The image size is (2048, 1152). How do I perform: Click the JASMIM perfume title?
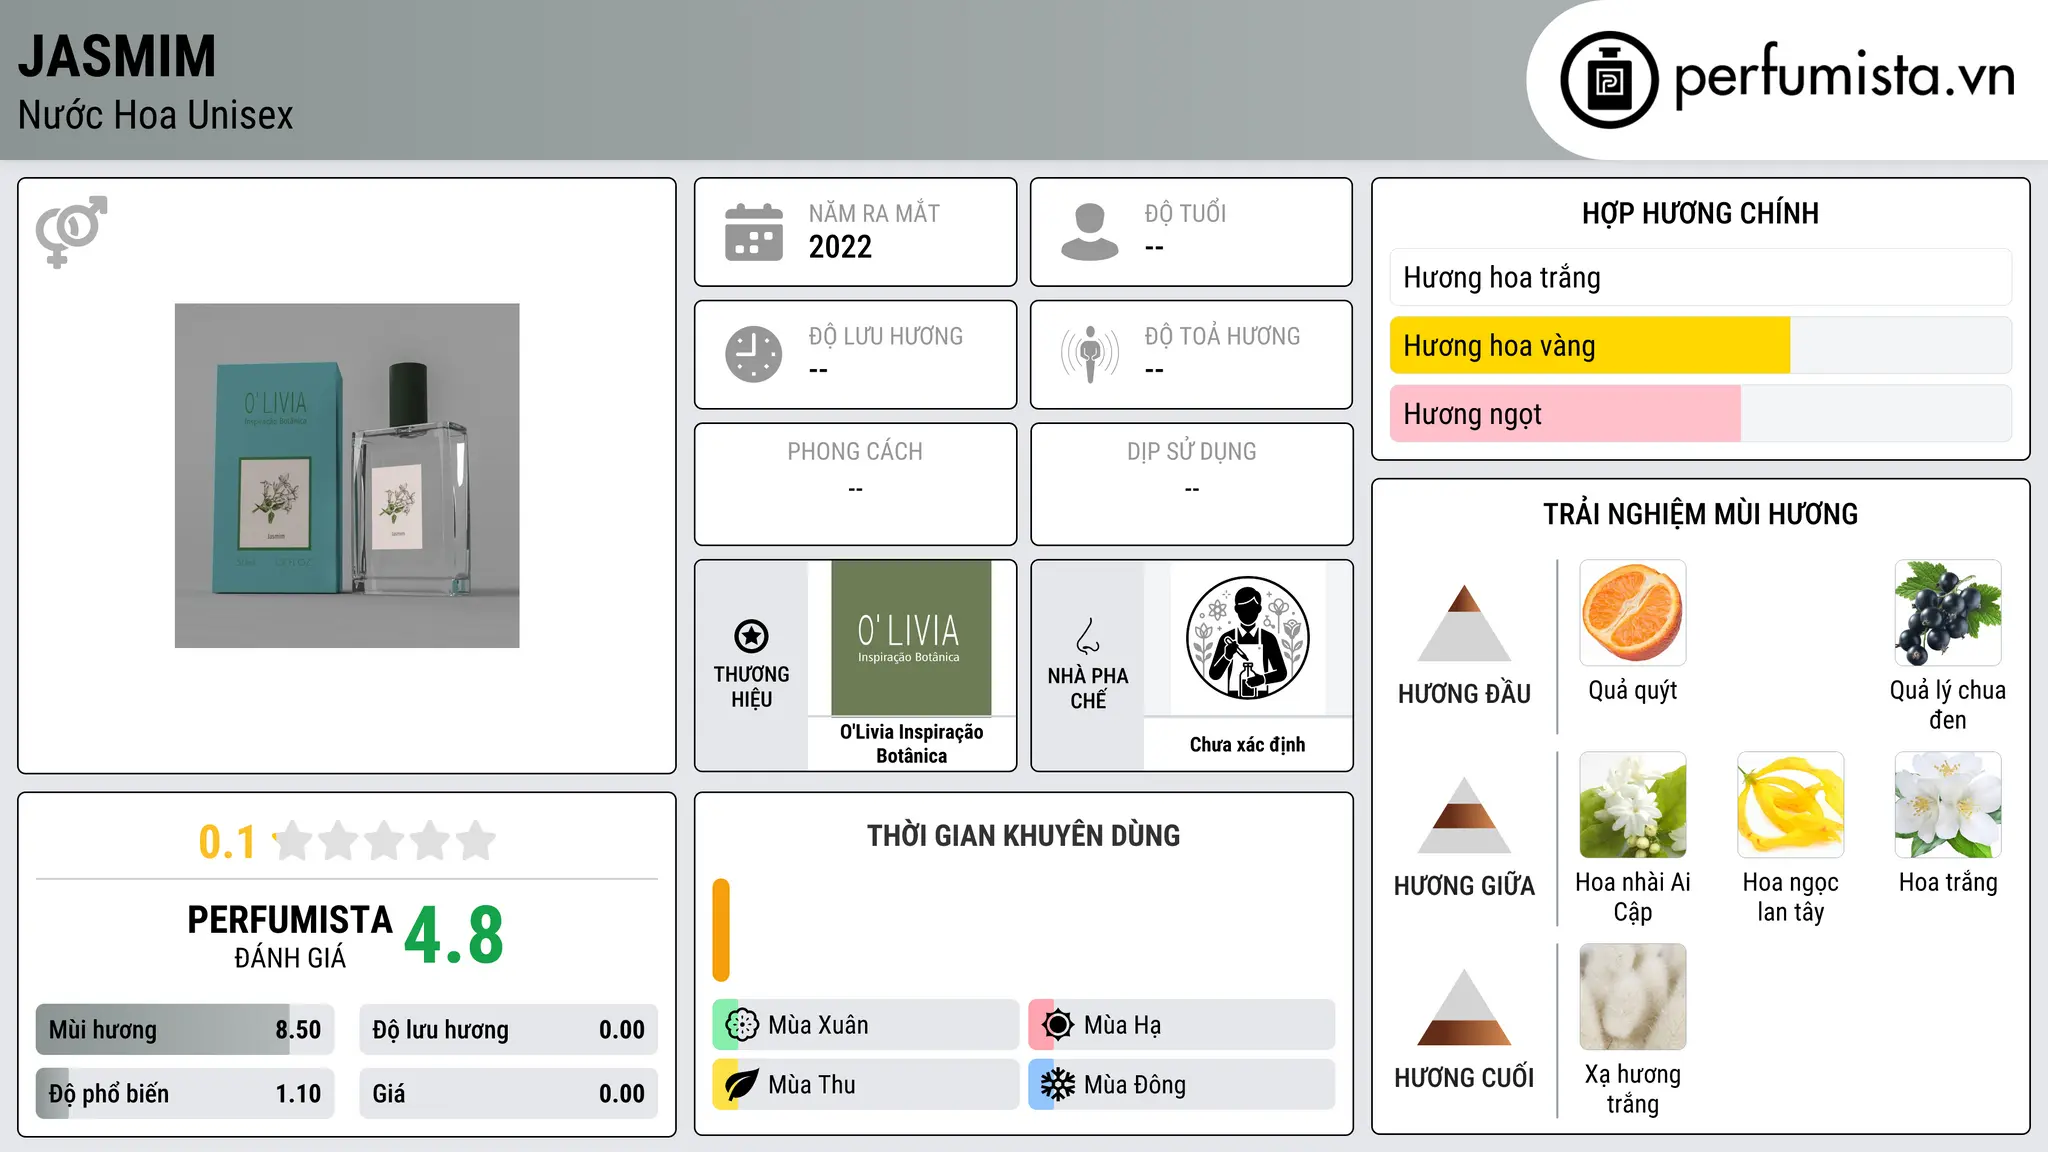coord(117,56)
